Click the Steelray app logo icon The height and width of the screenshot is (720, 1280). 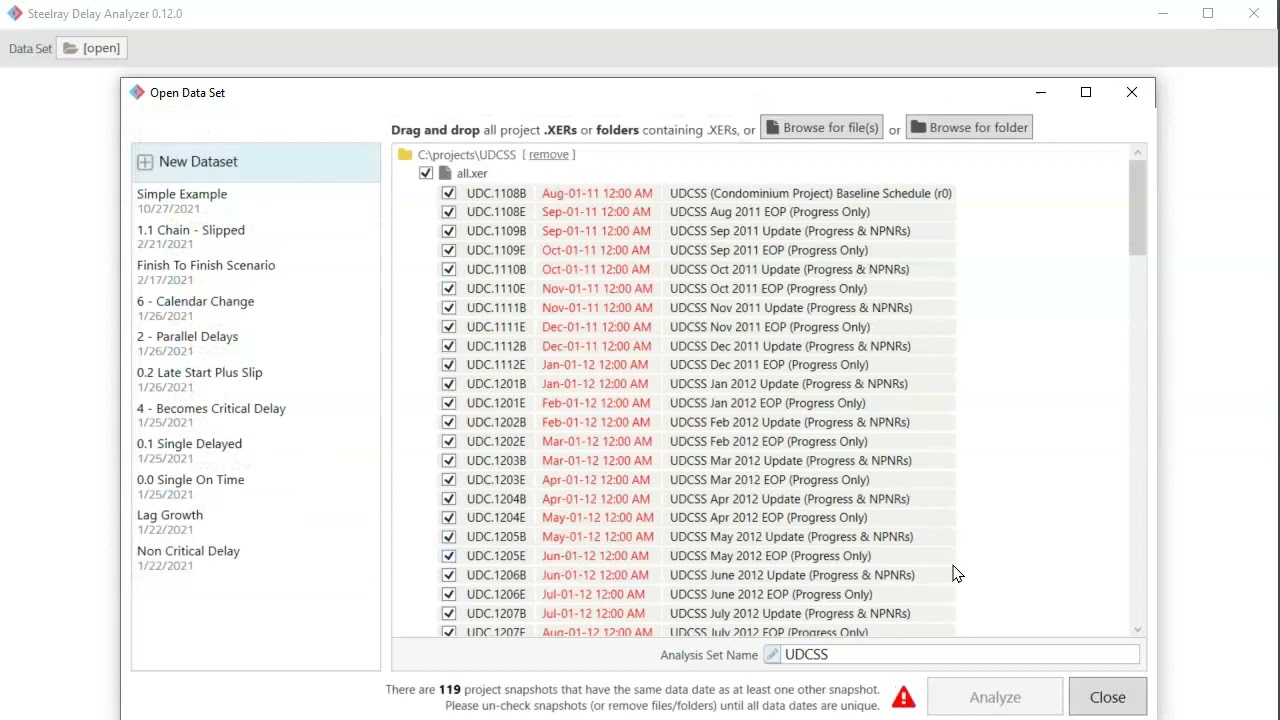coord(14,14)
